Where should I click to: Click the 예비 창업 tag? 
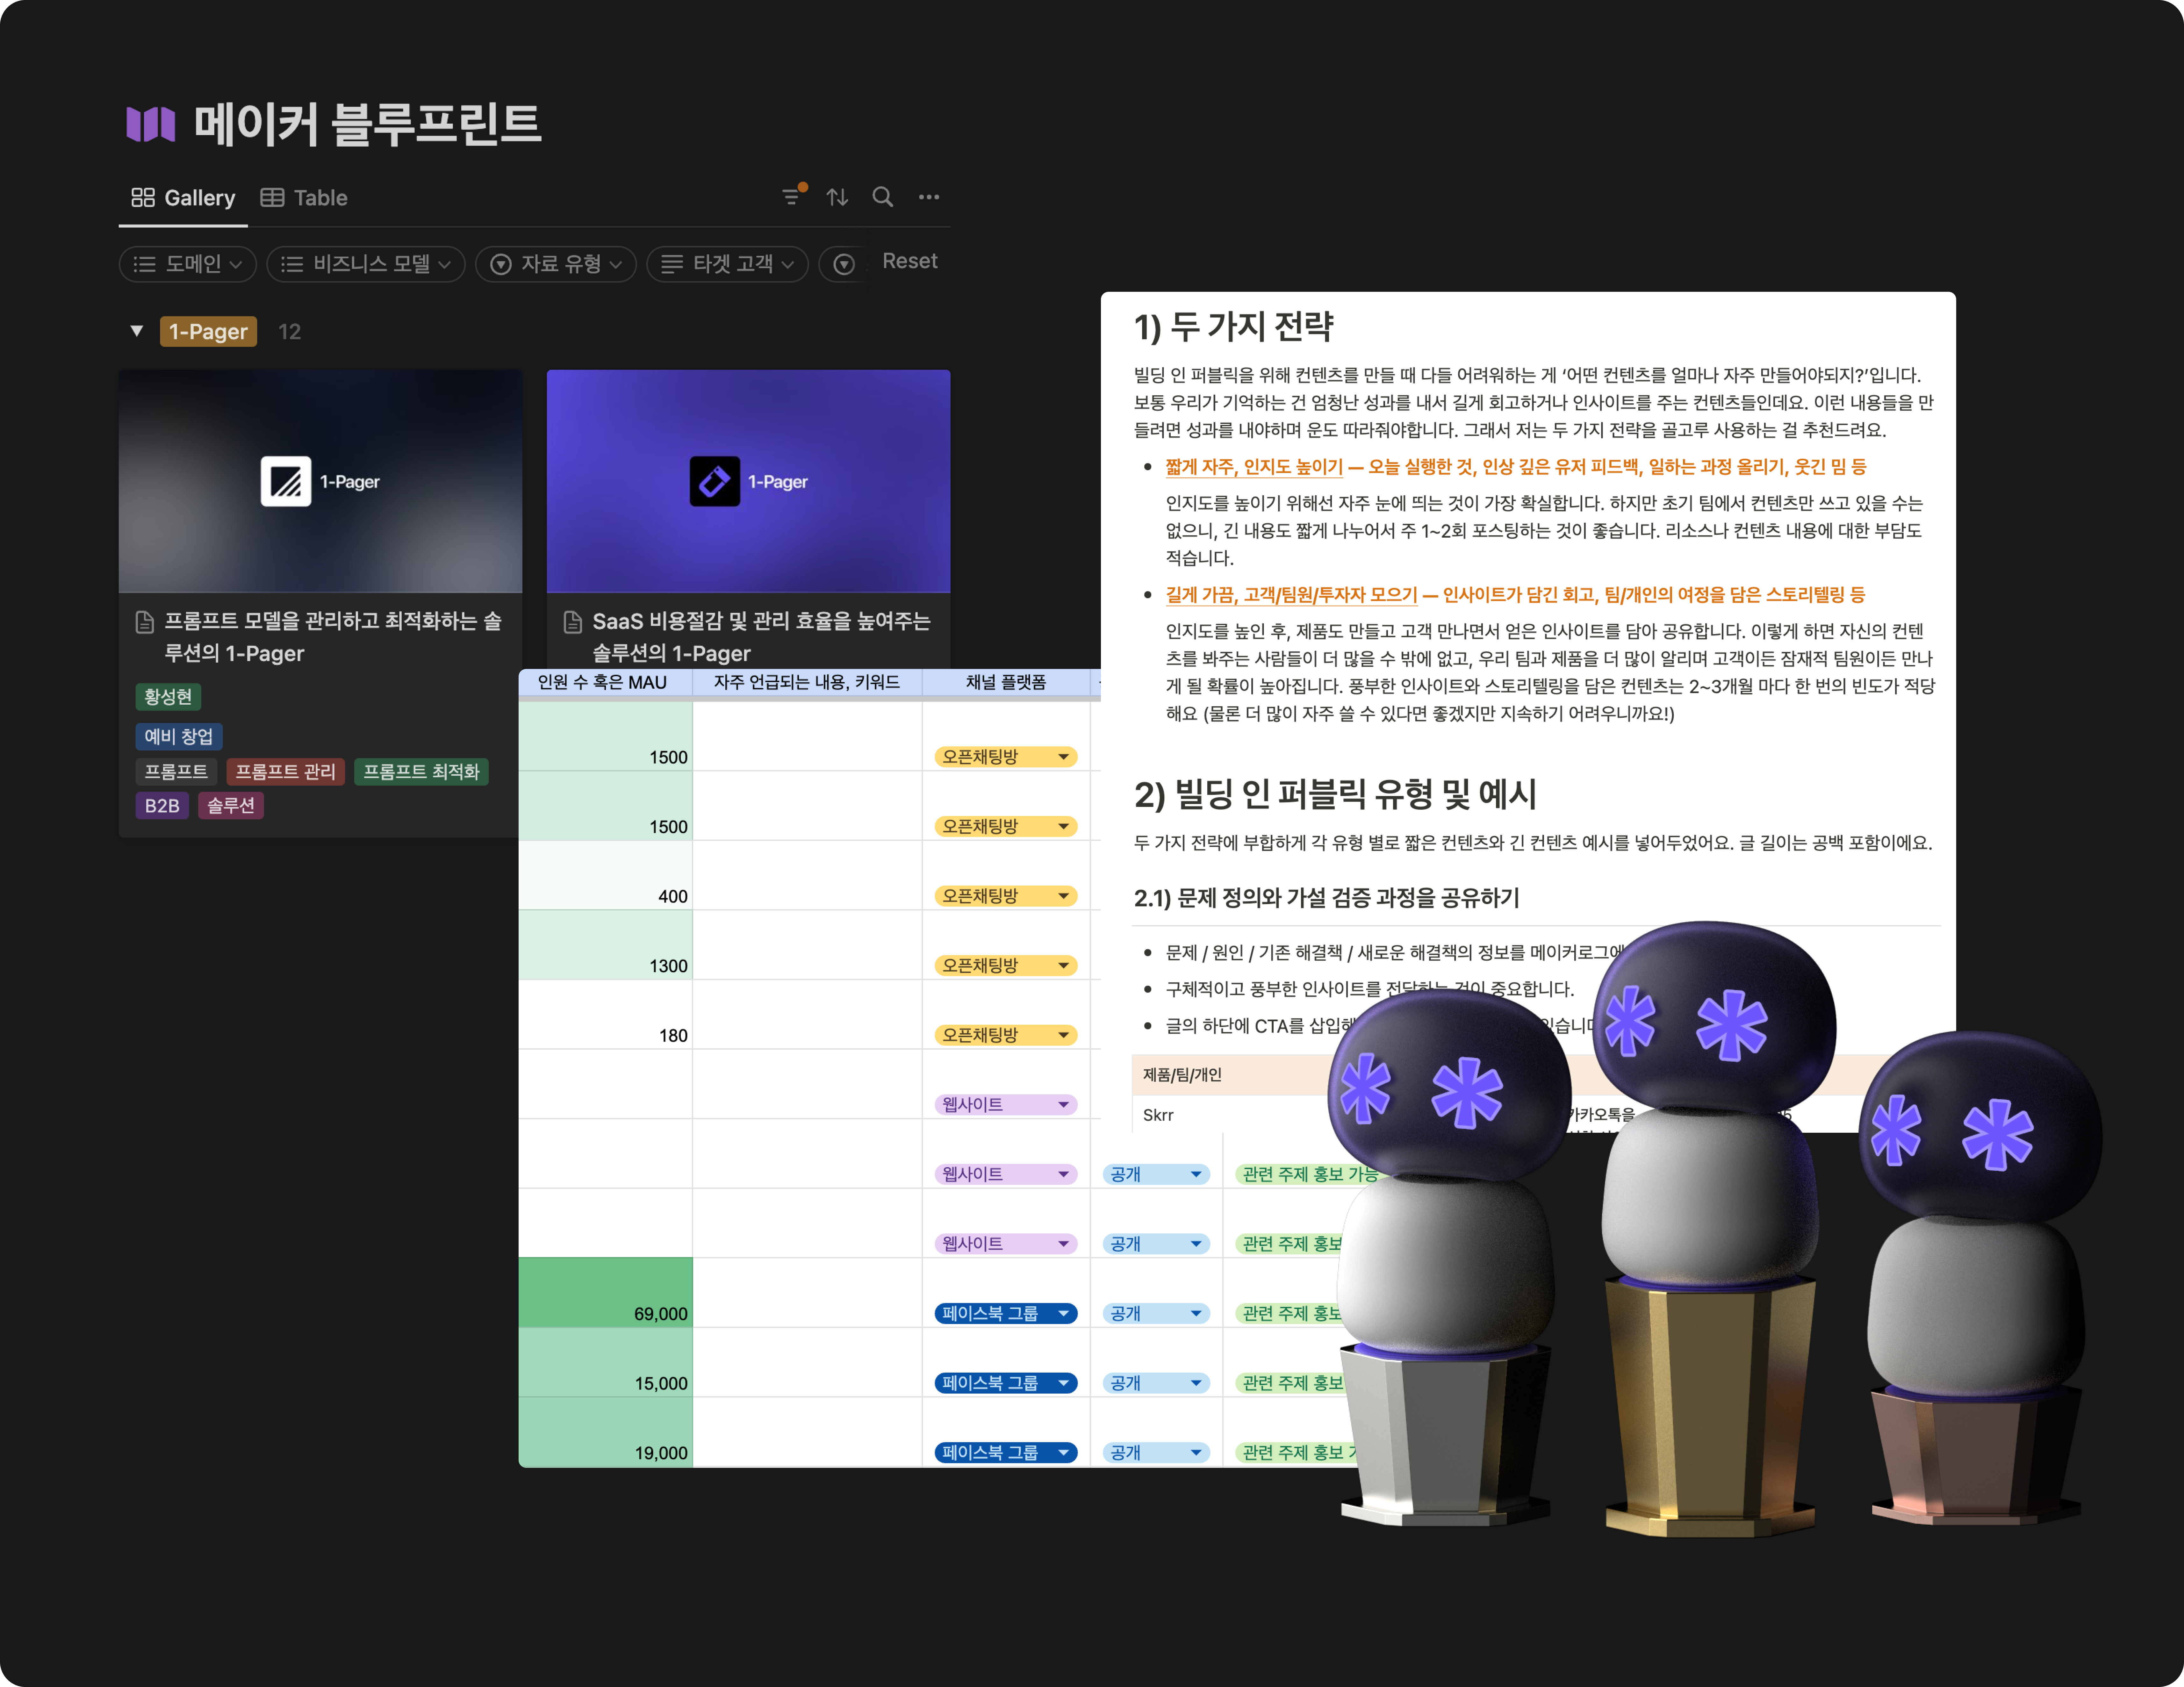(179, 737)
